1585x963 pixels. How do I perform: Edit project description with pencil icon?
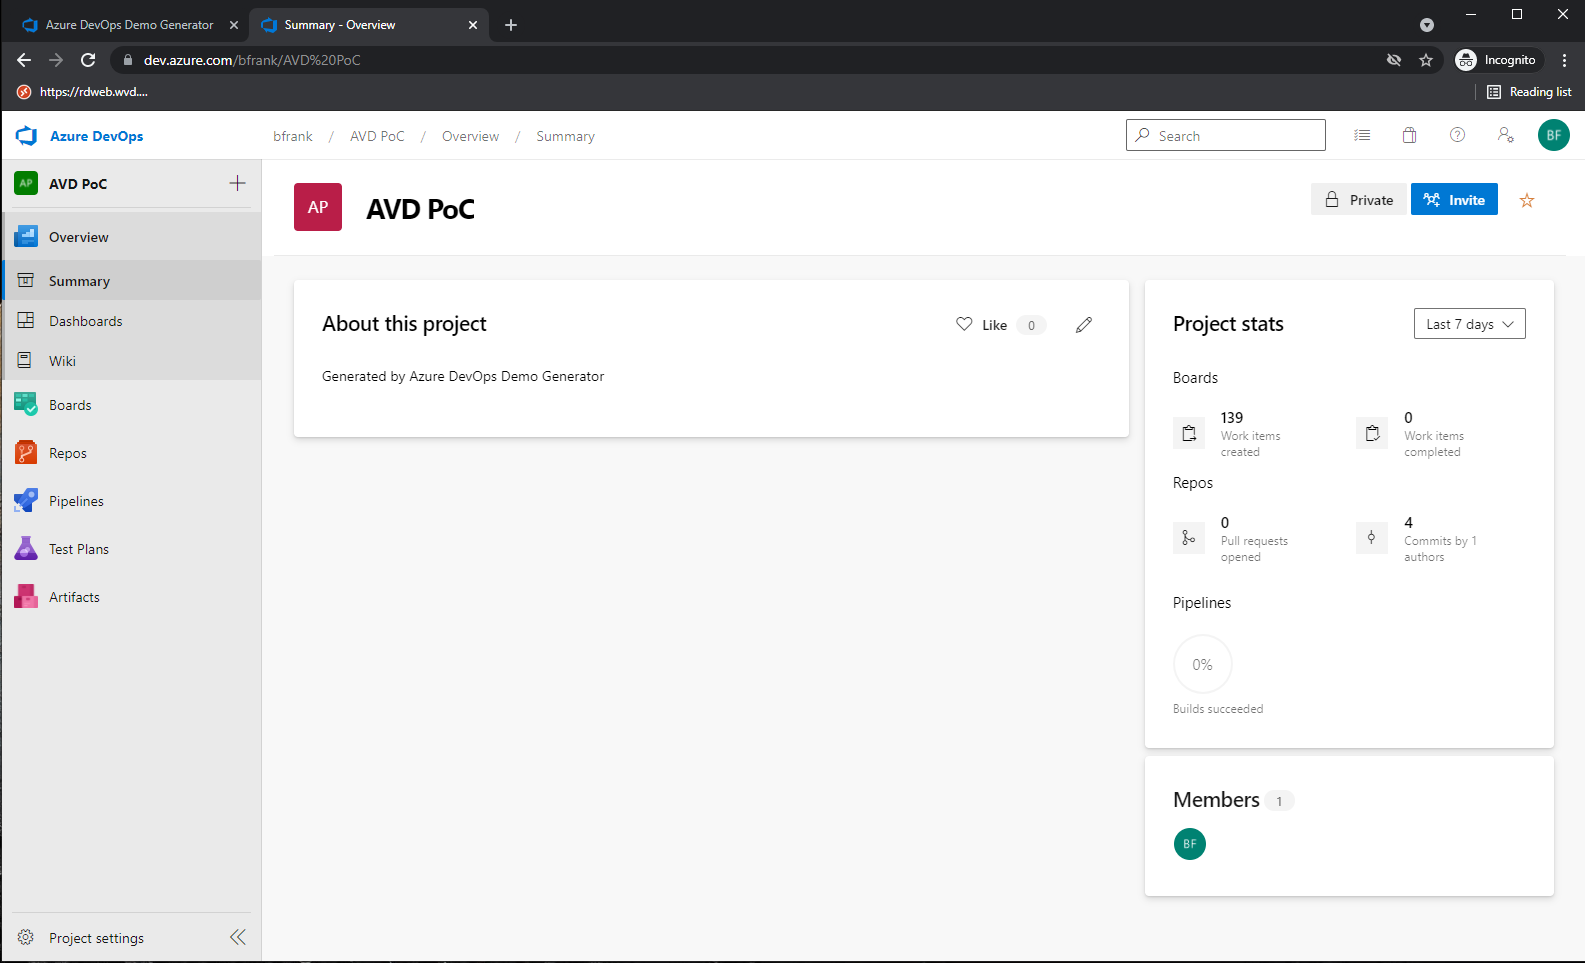click(1084, 324)
